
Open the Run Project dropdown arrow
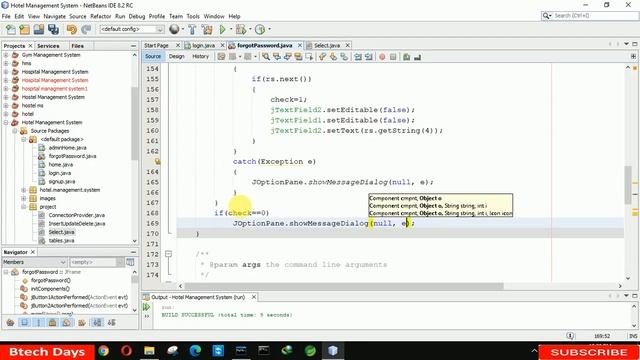tap(231, 29)
